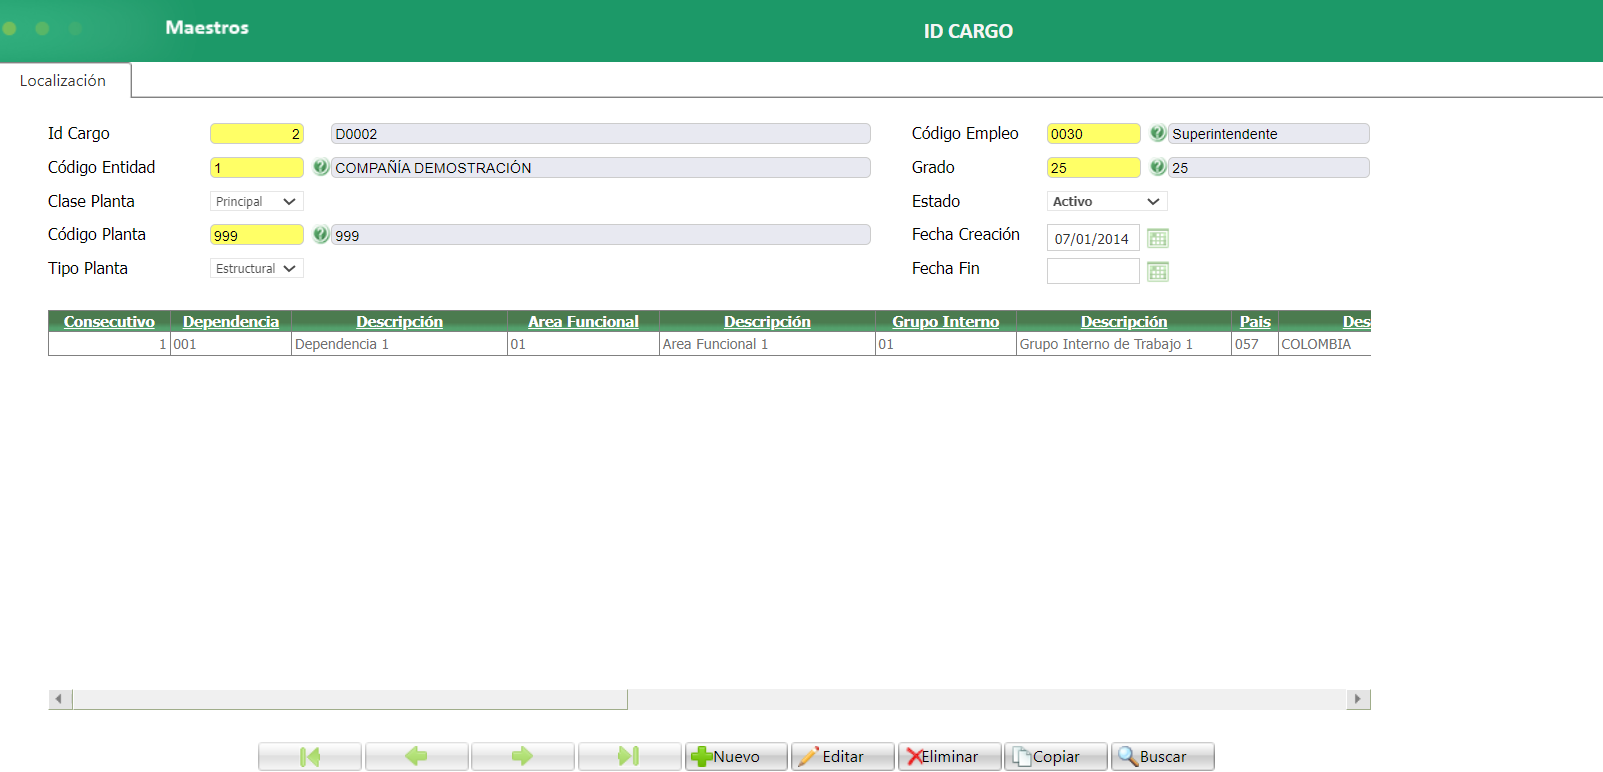The image size is (1603, 772).
Task: Open the Estado dropdown
Action: click(1106, 201)
